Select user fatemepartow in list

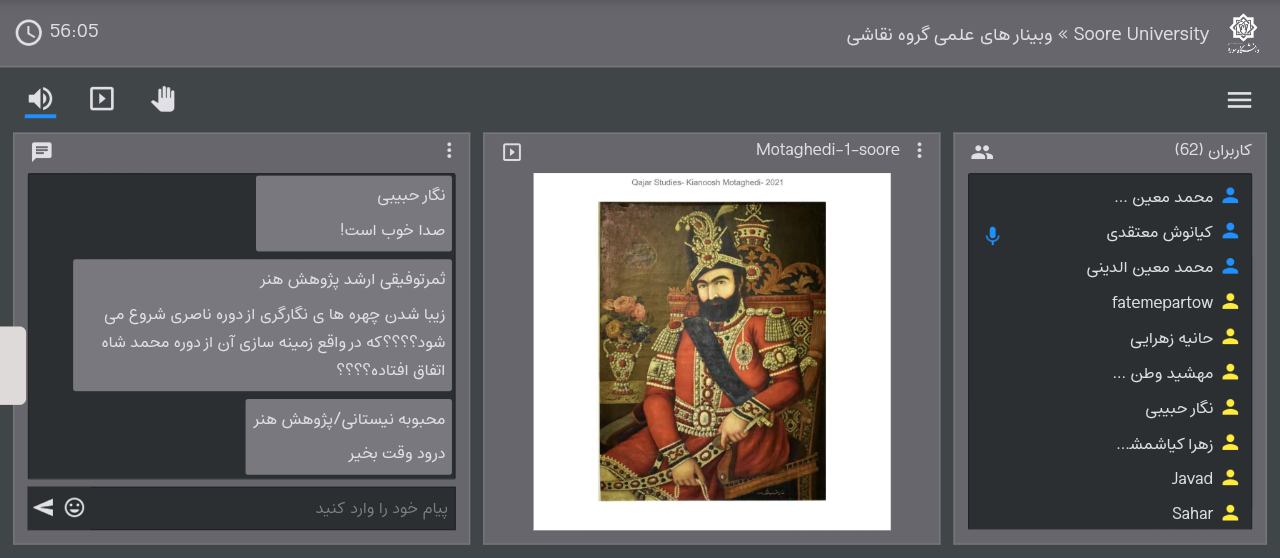click(1162, 302)
